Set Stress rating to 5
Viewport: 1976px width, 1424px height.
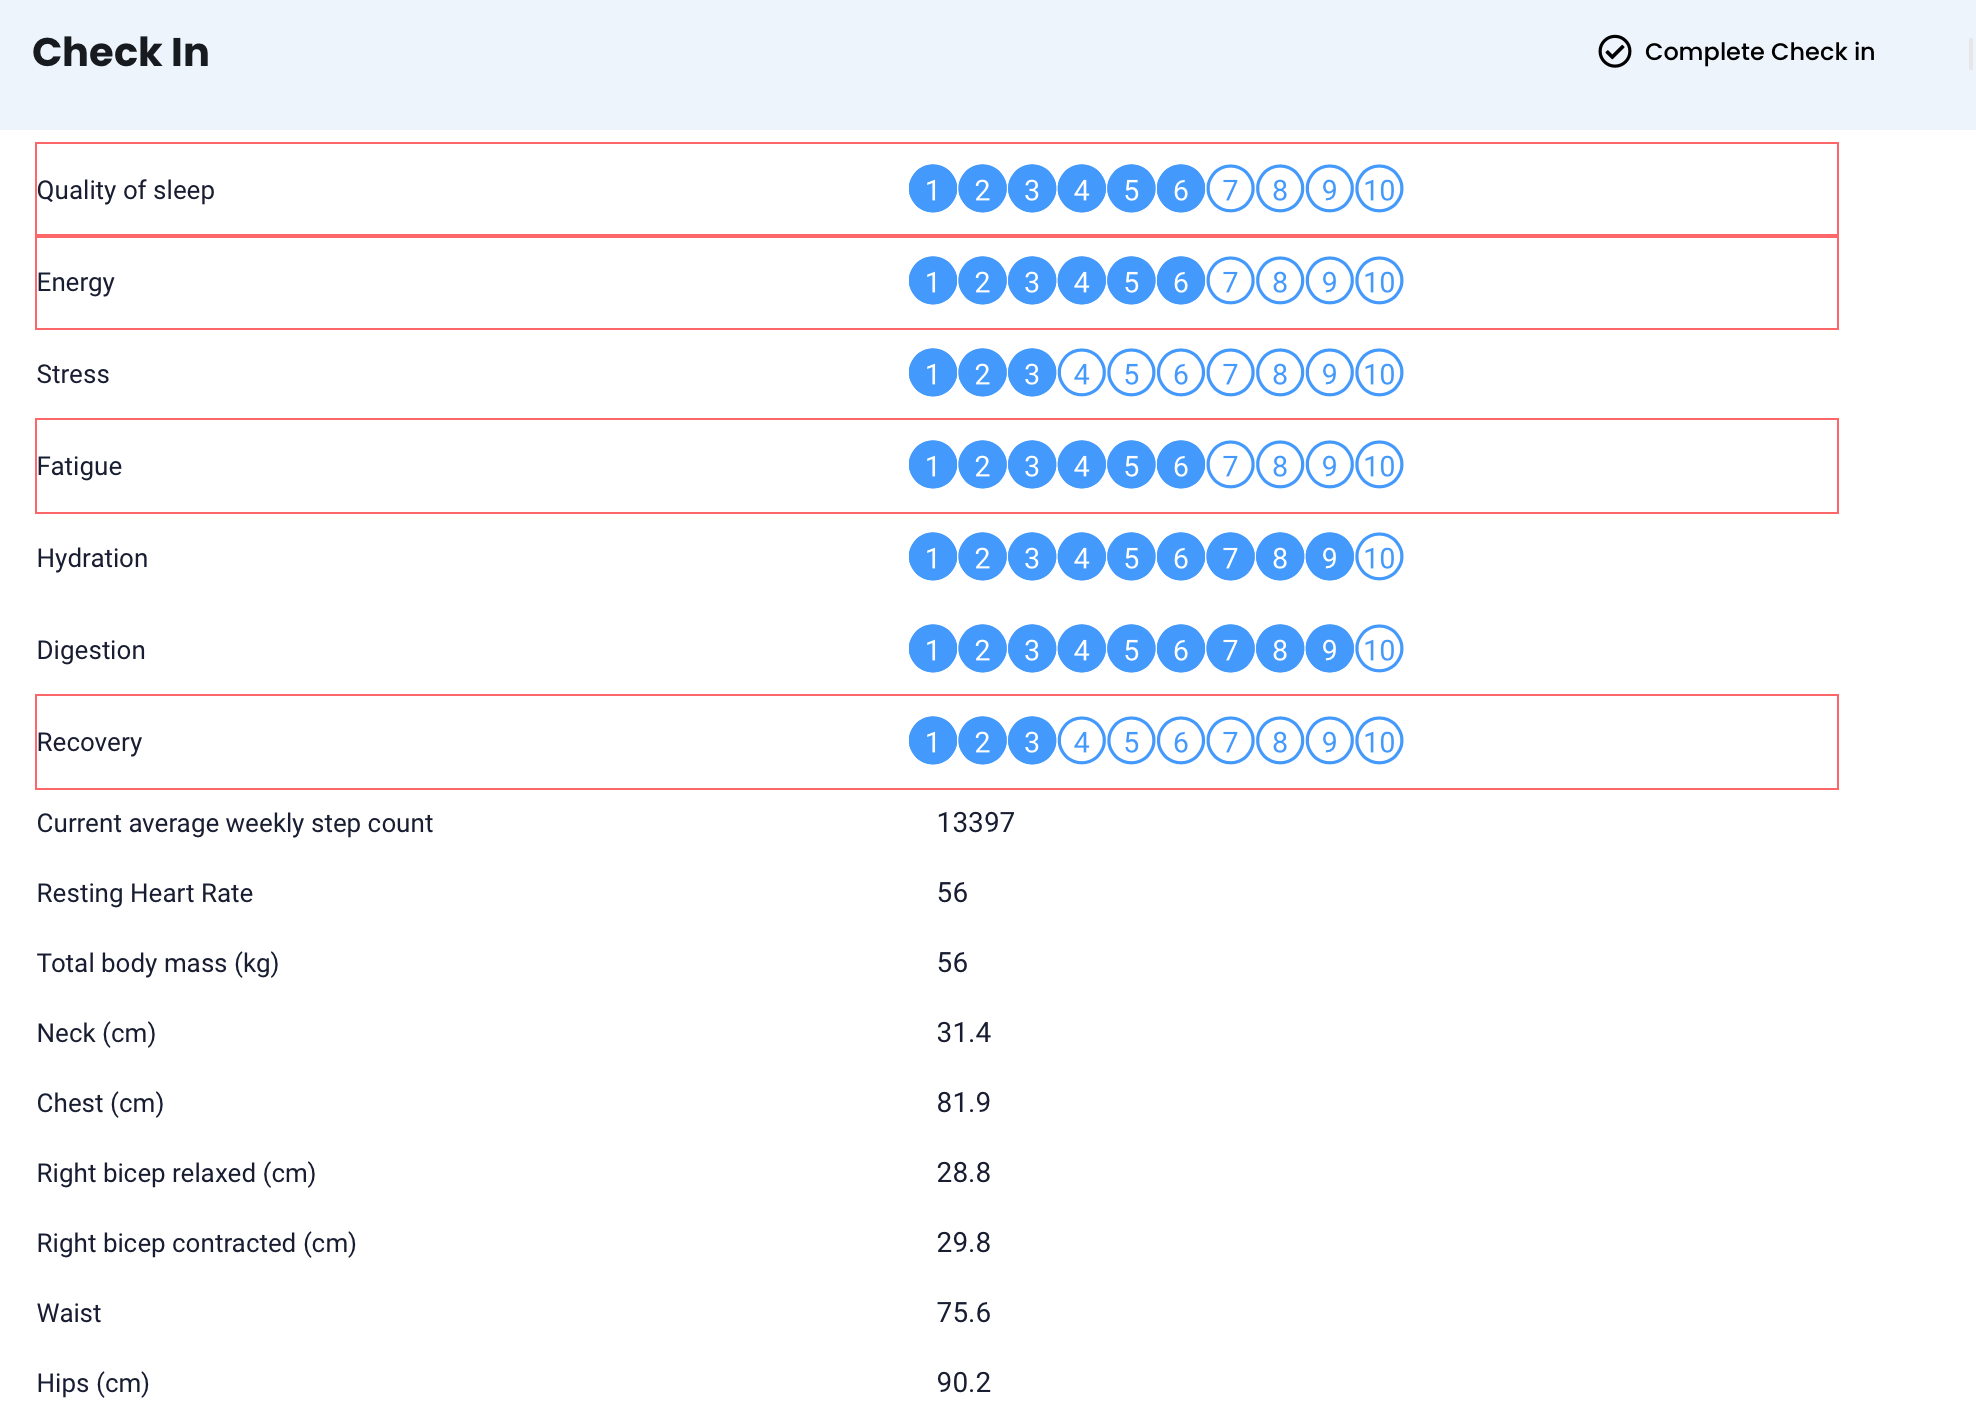[1131, 374]
